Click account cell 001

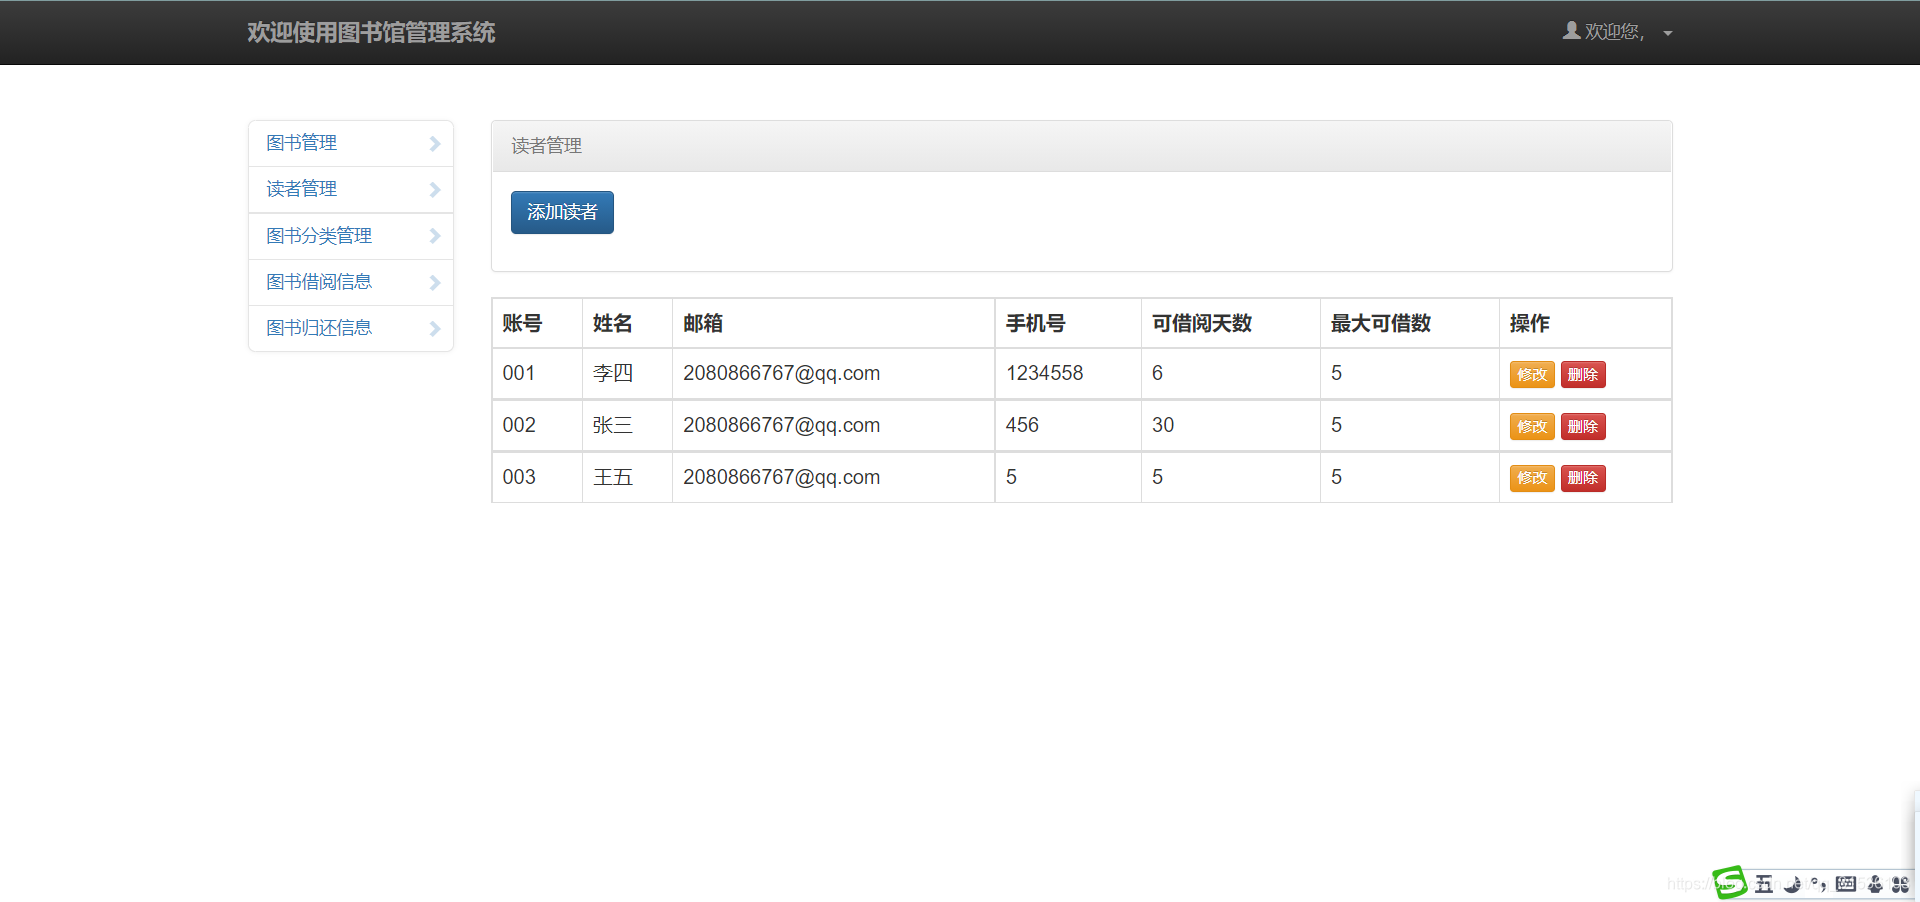[537, 373]
